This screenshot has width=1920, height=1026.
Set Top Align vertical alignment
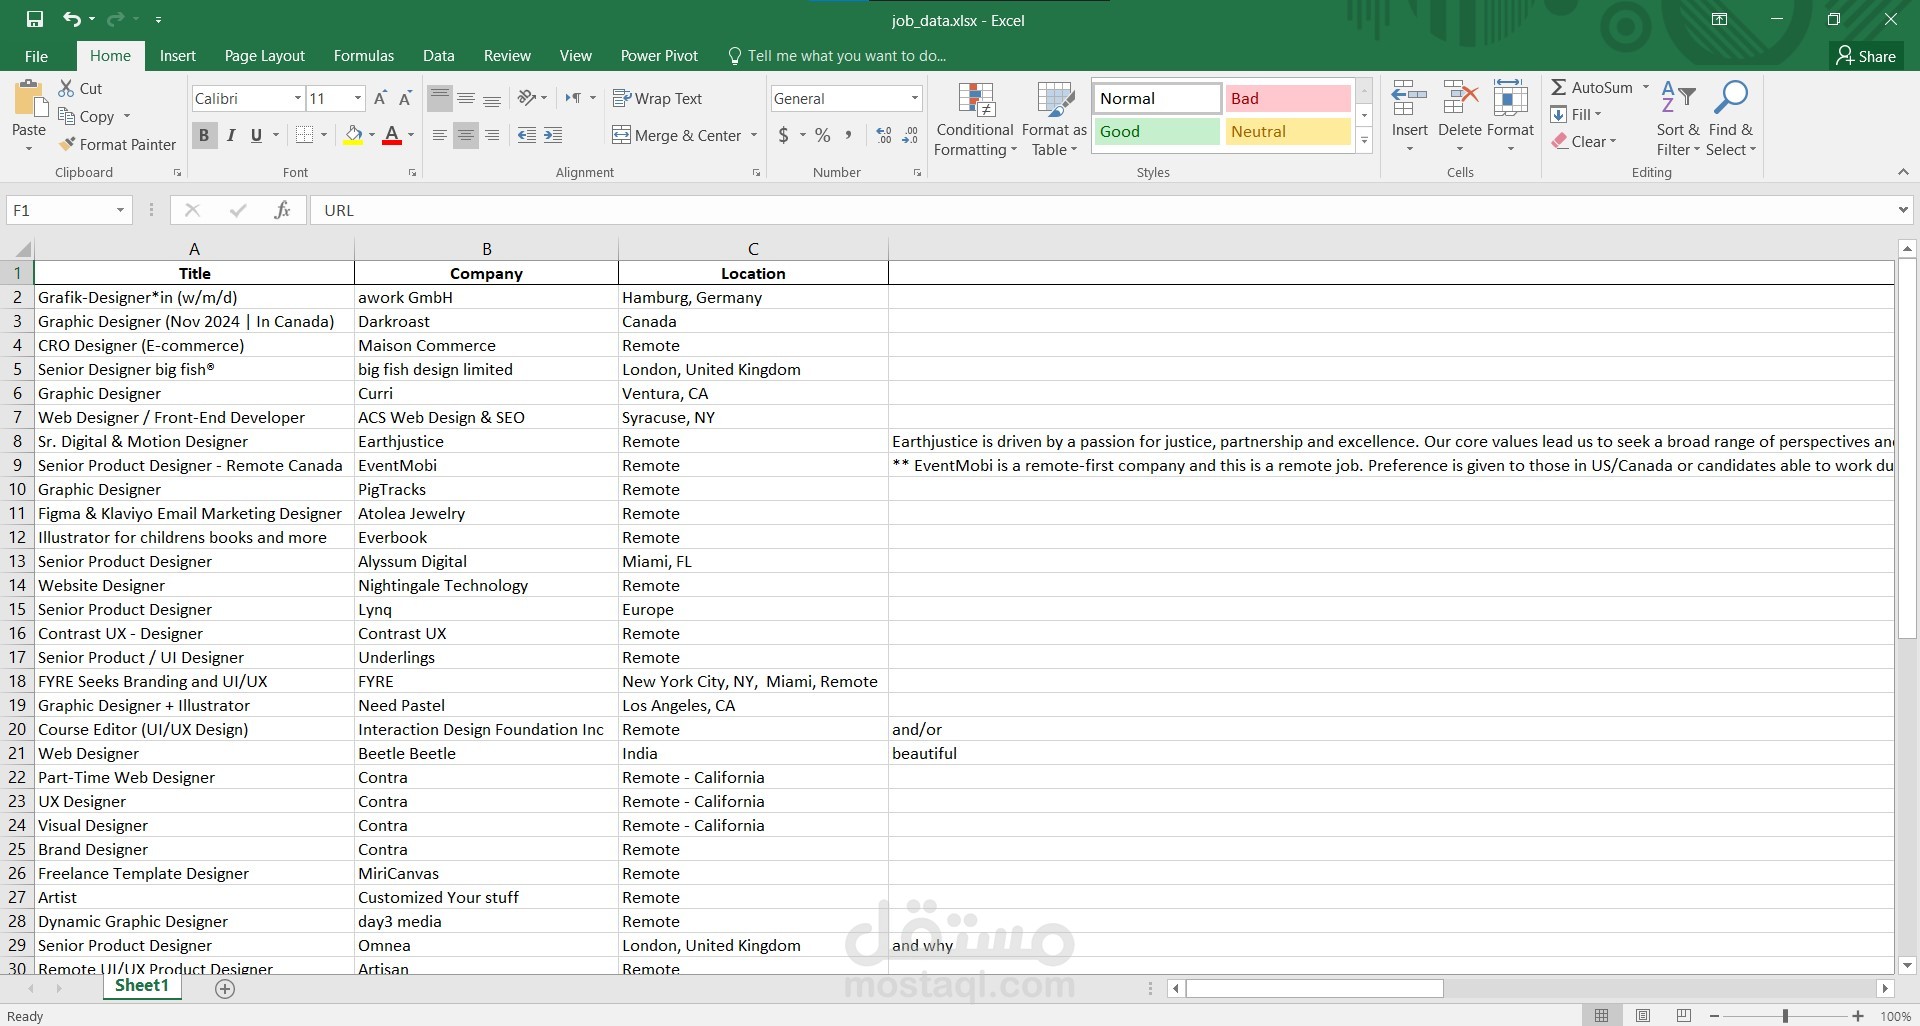coord(439,98)
